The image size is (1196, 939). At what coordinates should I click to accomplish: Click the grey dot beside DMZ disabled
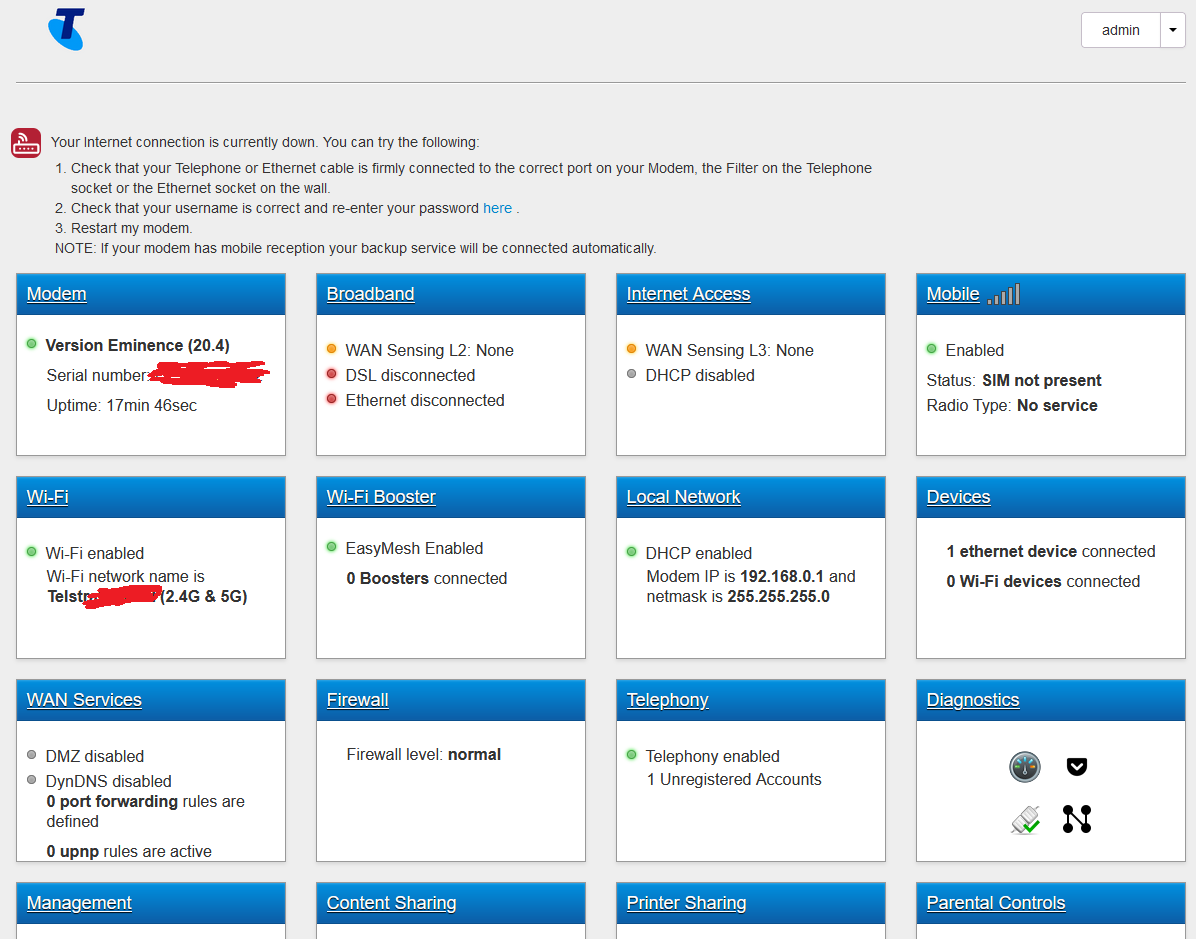coord(31,754)
